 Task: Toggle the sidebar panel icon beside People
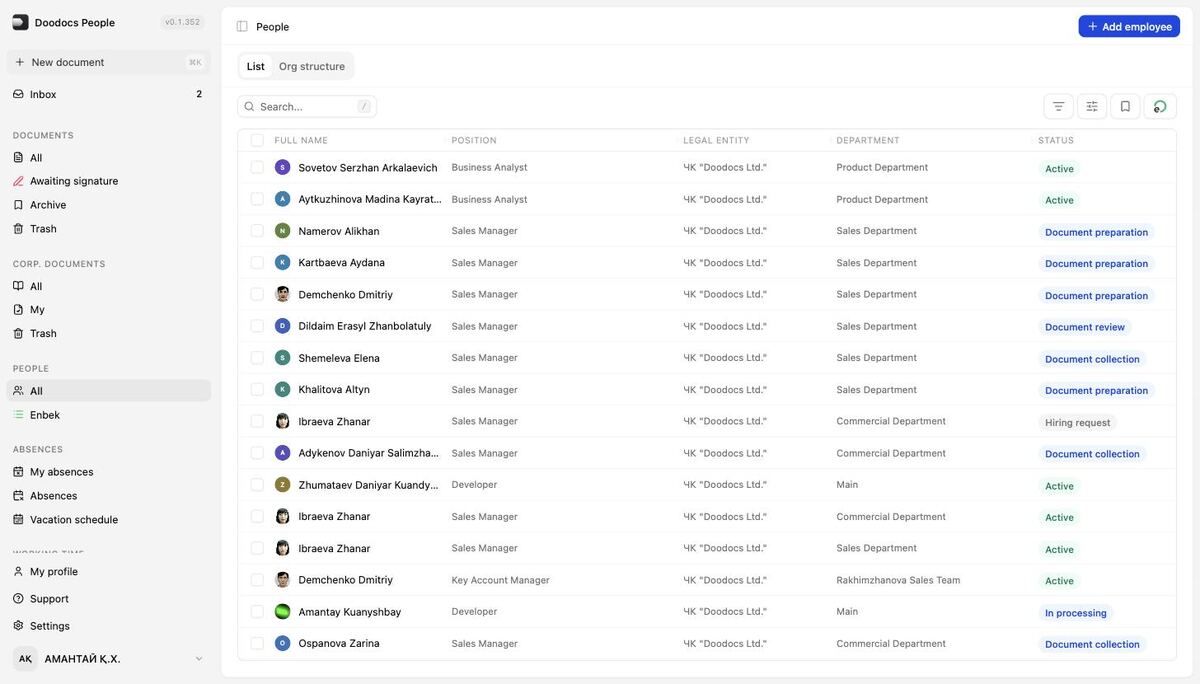[242, 26]
